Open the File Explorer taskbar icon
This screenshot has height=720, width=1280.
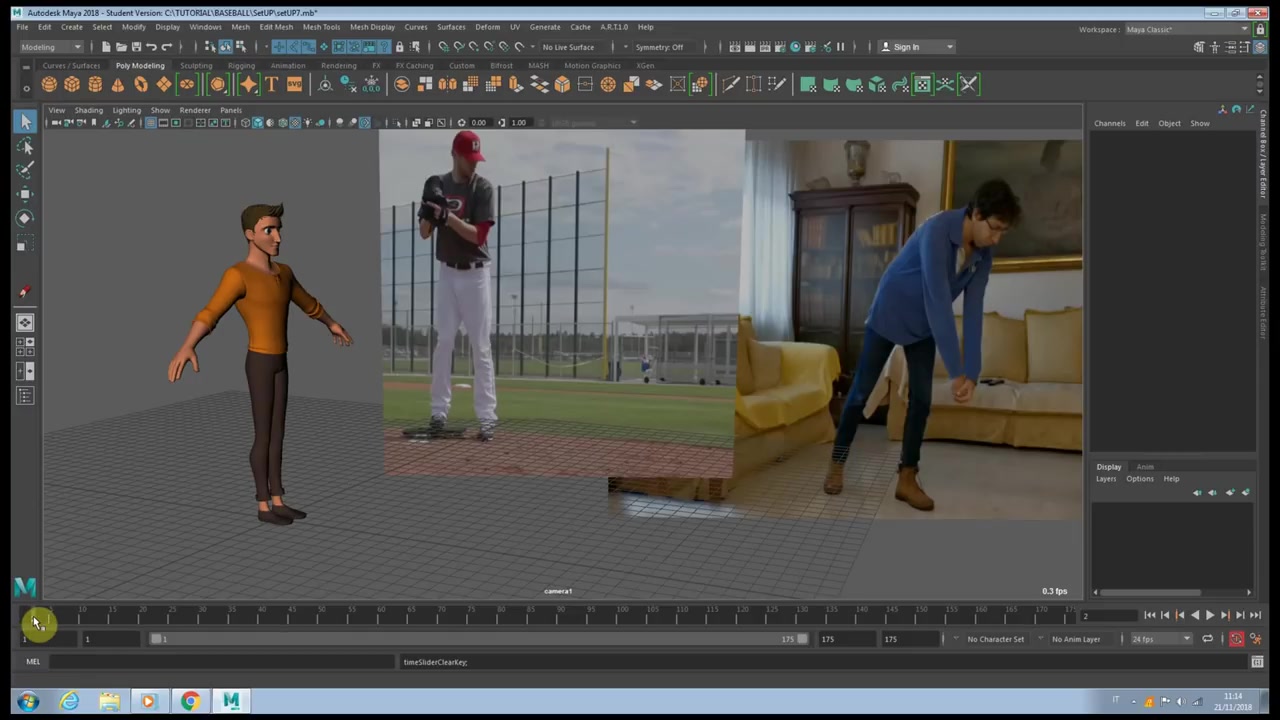coord(109,701)
